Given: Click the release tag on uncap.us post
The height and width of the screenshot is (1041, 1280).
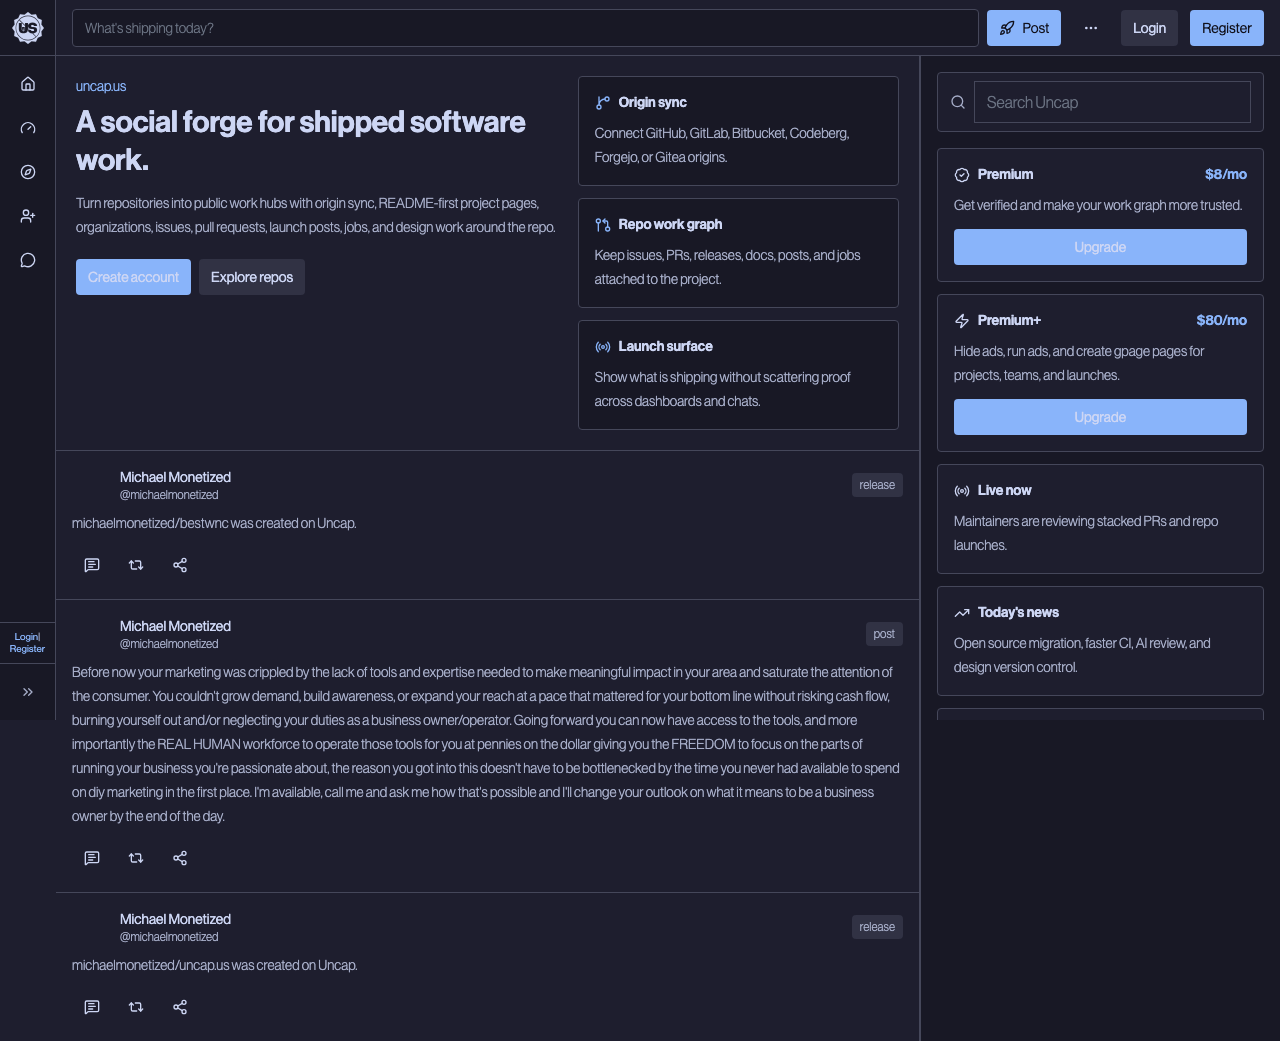Looking at the screenshot, I should (x=877, y=927).
